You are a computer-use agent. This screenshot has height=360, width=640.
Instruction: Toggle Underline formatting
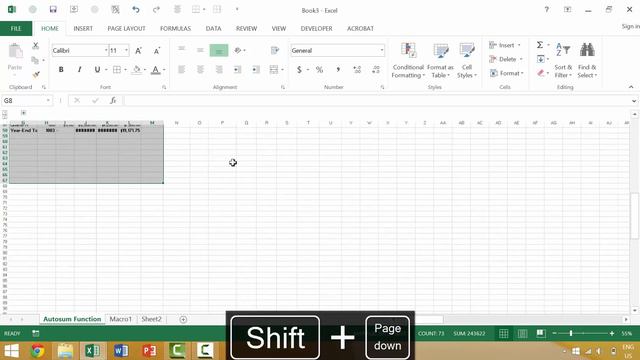[97, 70]
